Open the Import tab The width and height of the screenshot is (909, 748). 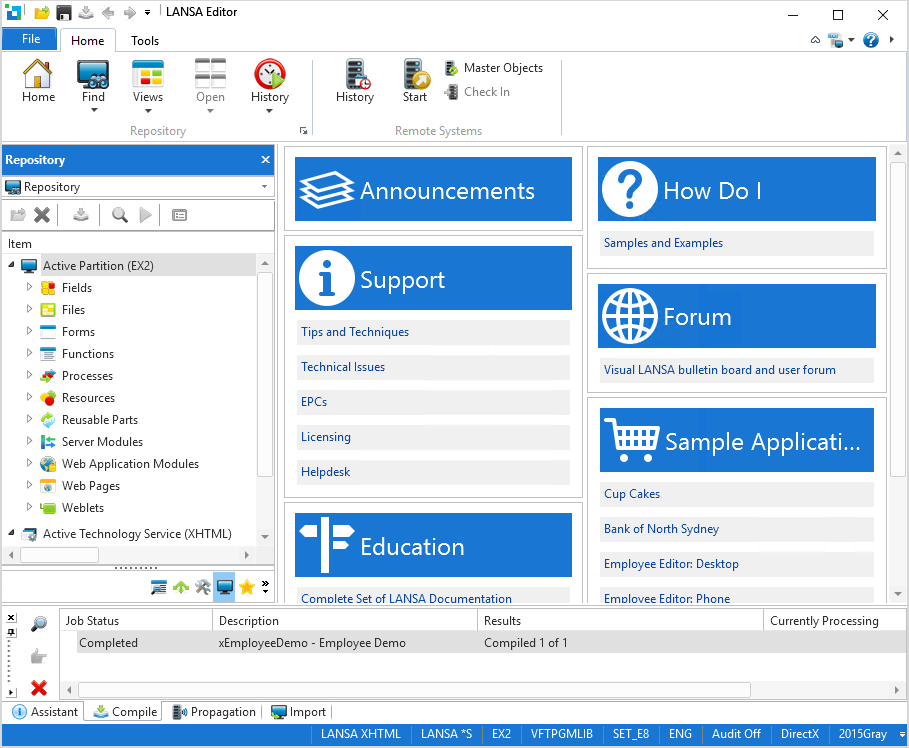(299, 711)
